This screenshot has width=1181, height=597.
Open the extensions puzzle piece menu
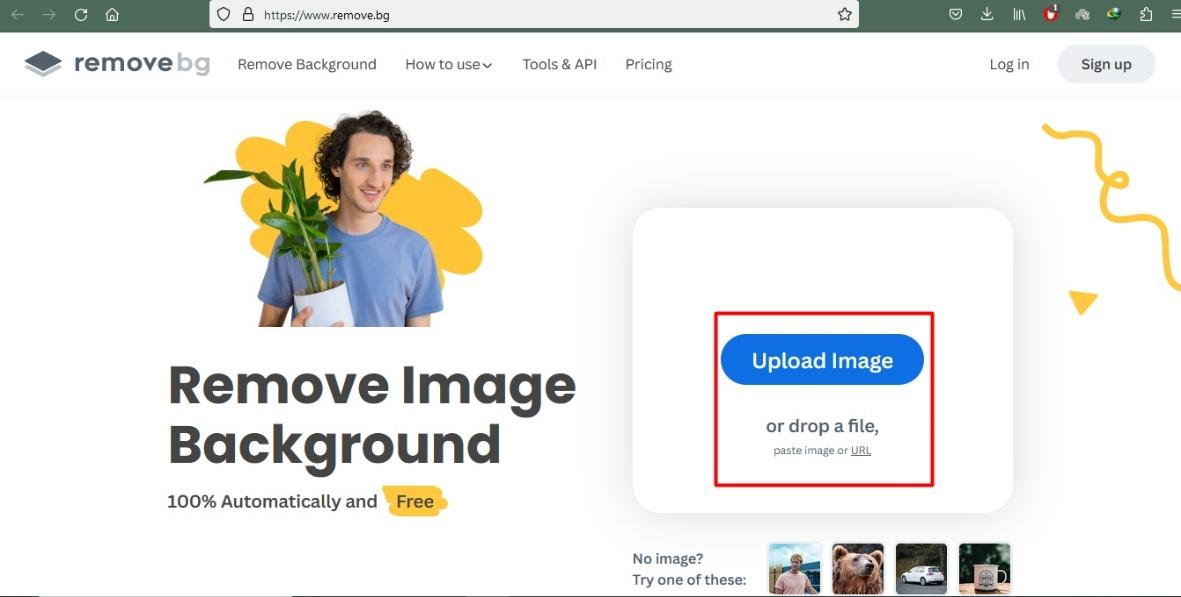(x=1146, y=14)
